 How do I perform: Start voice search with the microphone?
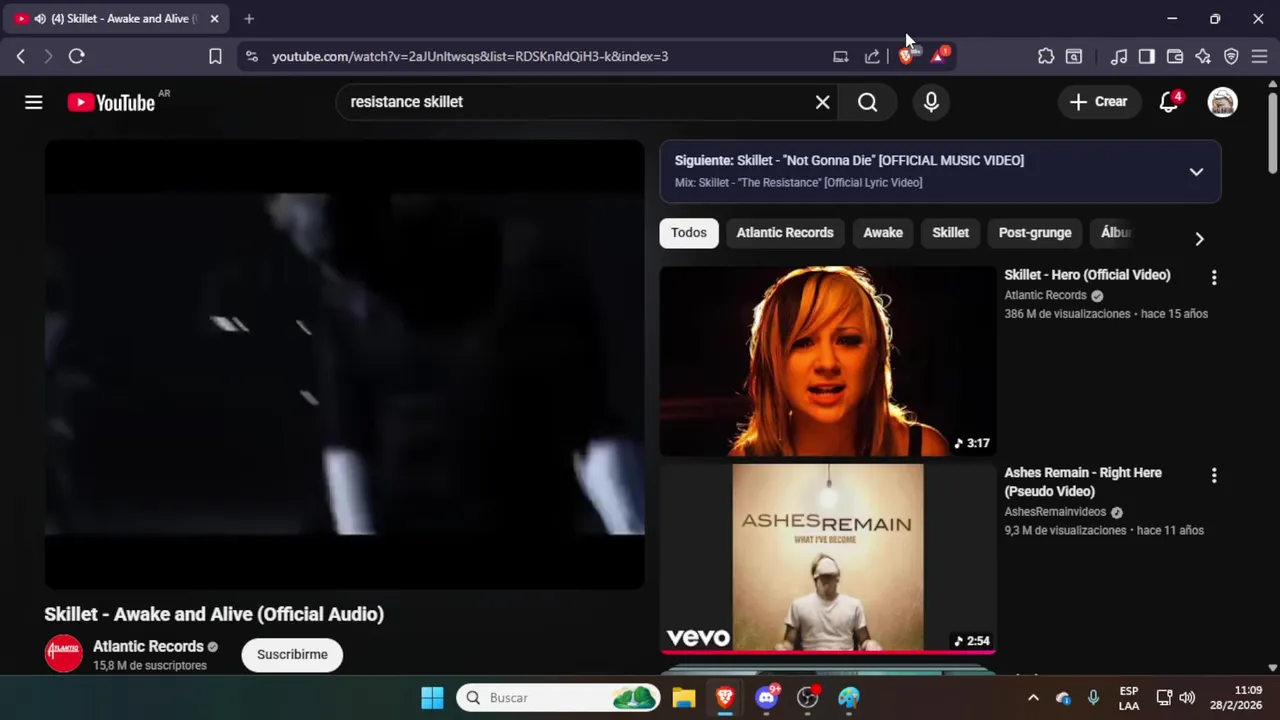click(x=931, y=102)
